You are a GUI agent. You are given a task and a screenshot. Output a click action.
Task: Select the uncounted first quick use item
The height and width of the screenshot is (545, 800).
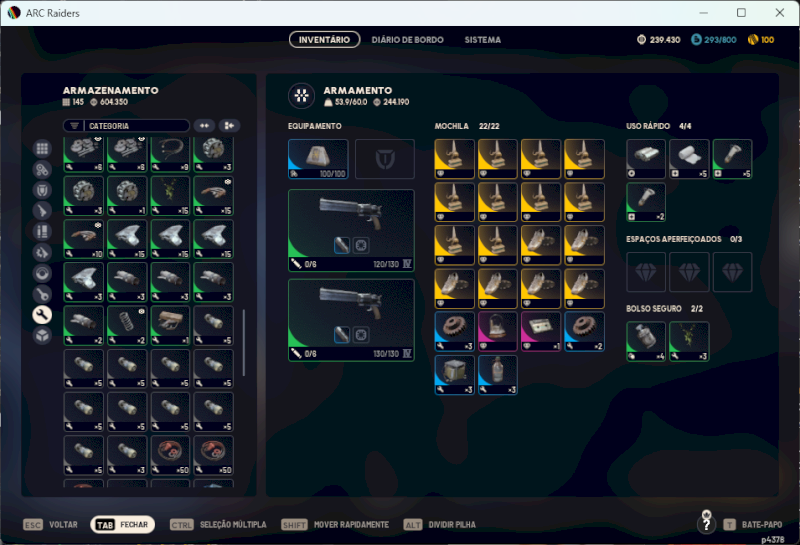pos(646,159)
